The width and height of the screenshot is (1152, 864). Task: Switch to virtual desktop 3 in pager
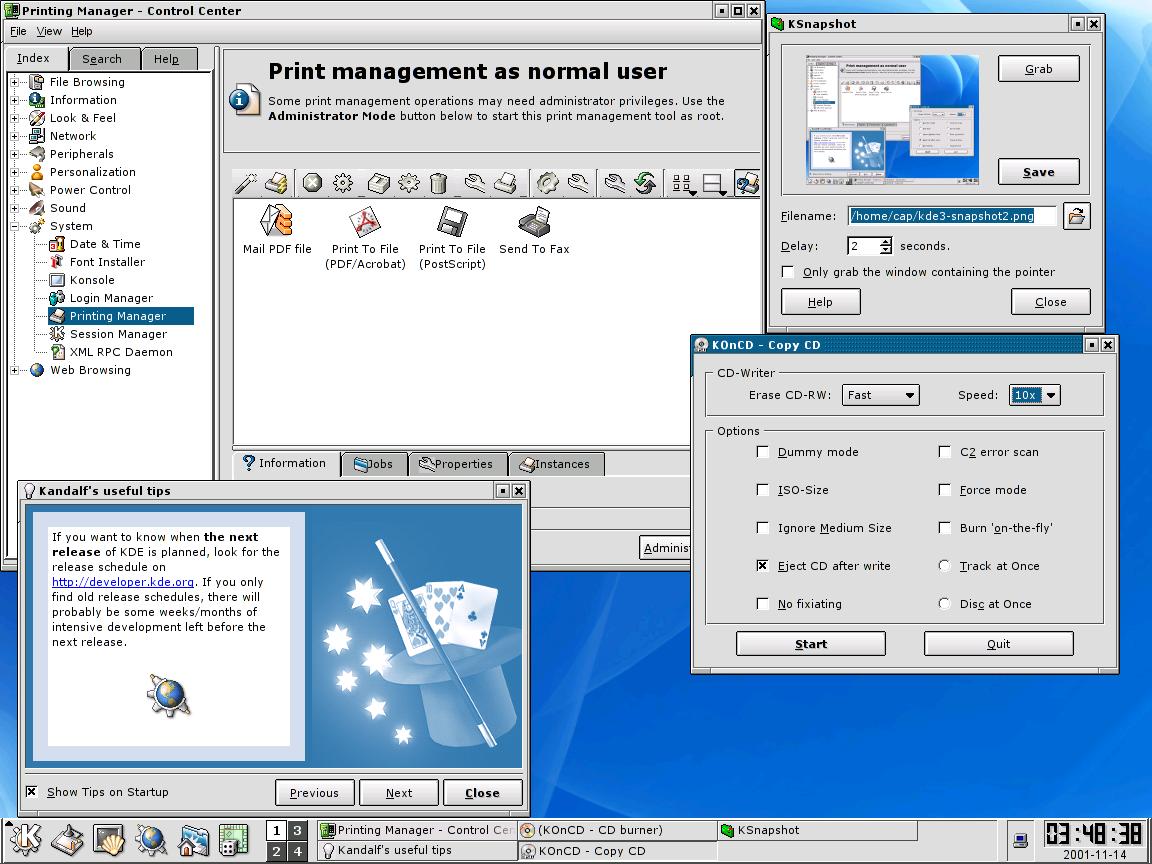point(297,830)
